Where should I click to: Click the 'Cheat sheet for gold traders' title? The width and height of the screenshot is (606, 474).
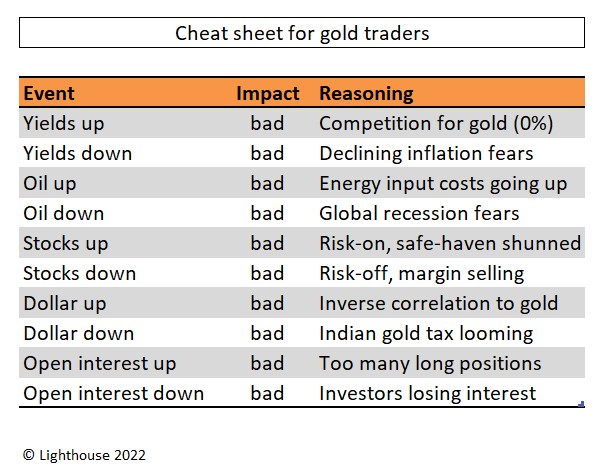click(x=302, y=33)
